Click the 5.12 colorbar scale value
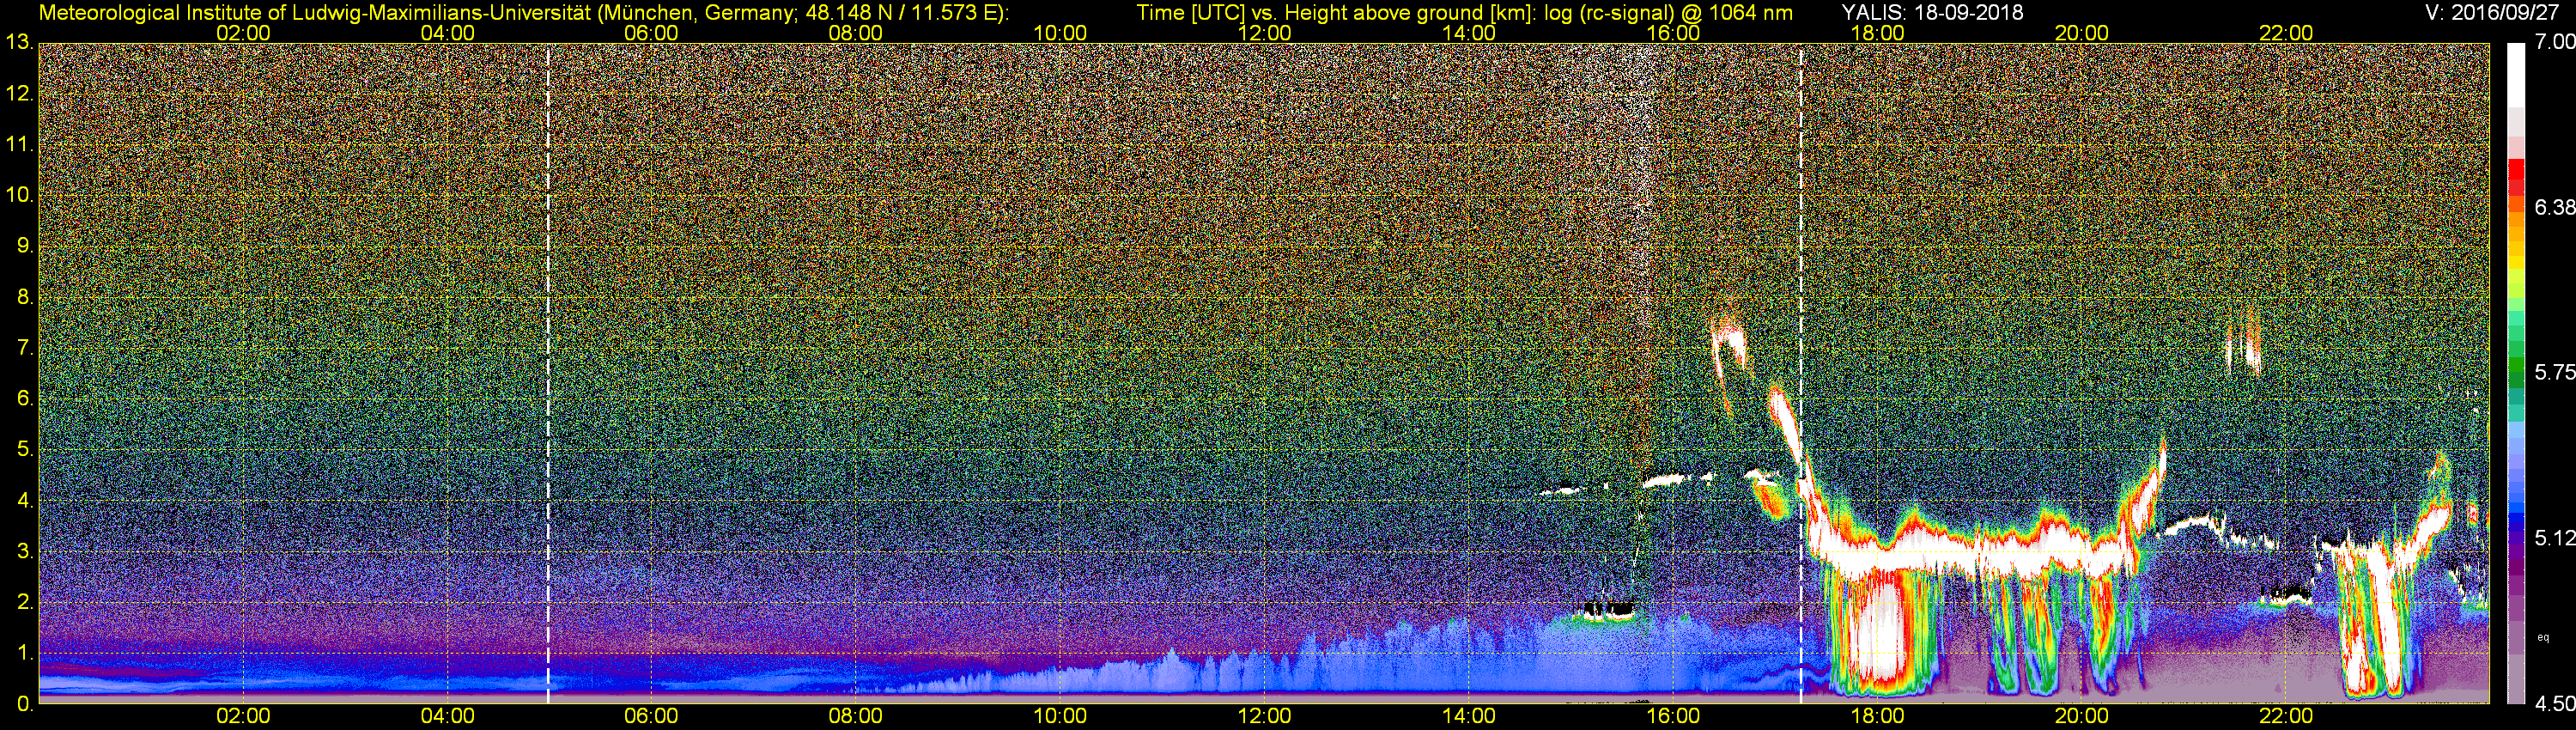 tap(2555, 538)
